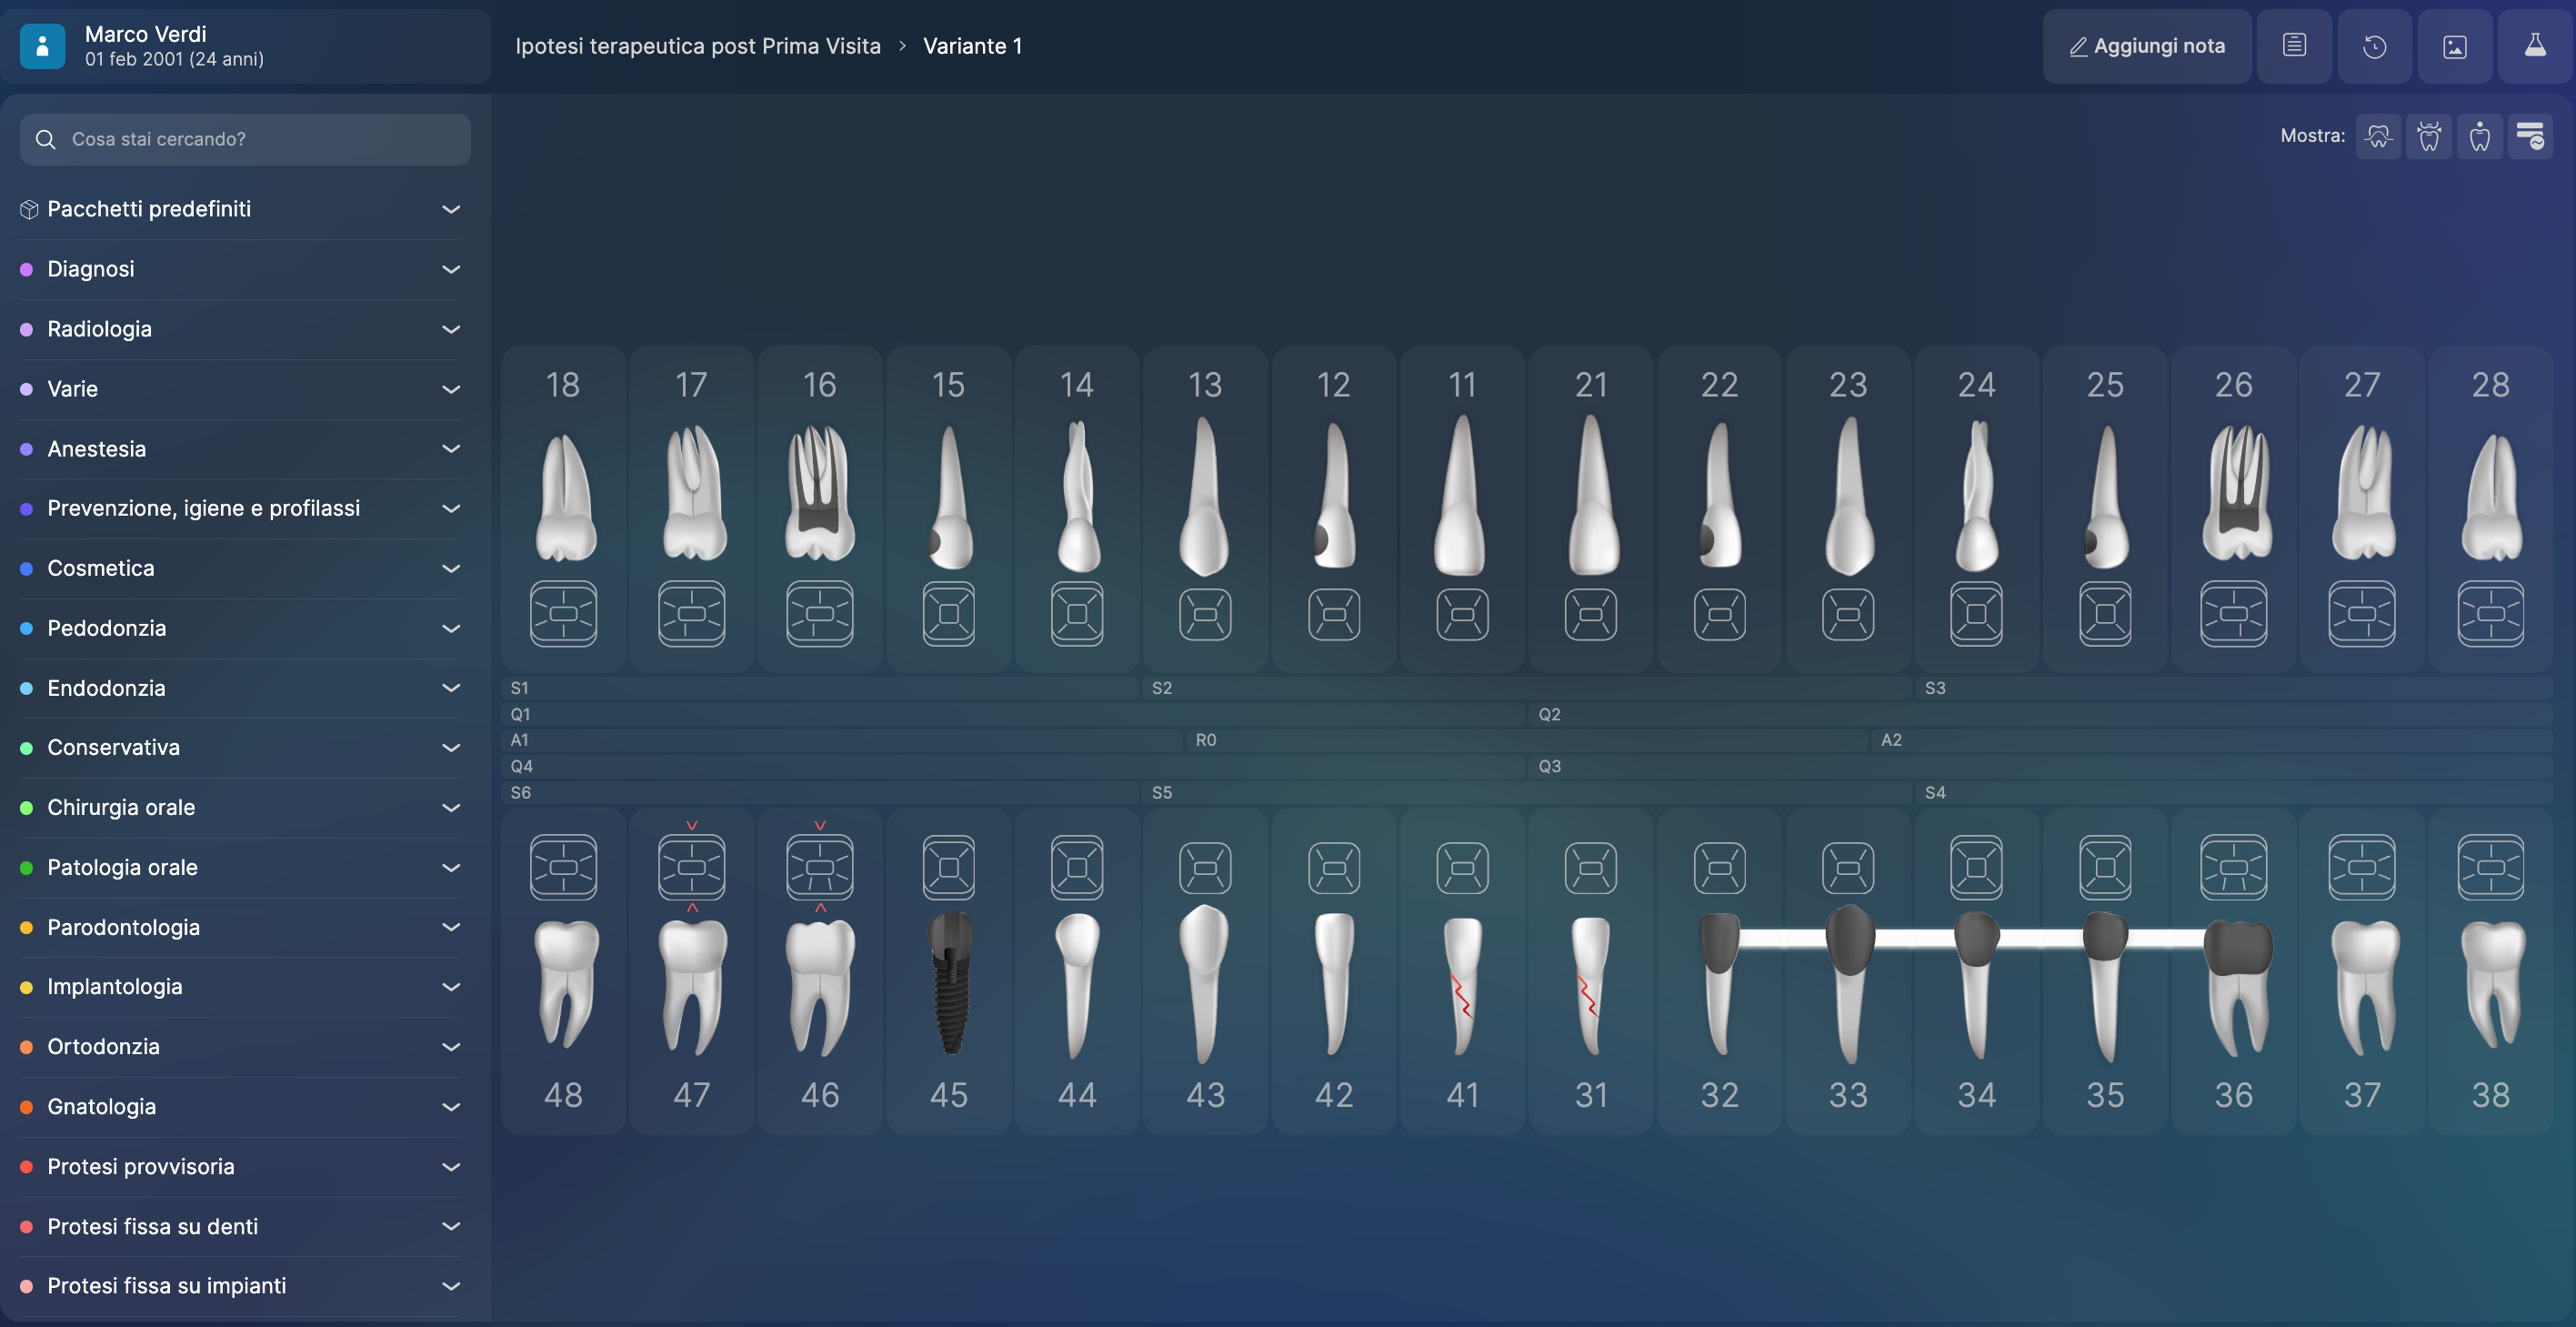The width and height of the screenshot is (2576, 1327).
Task: Click the Aggiungi nota button
Action: point(2147,46)
